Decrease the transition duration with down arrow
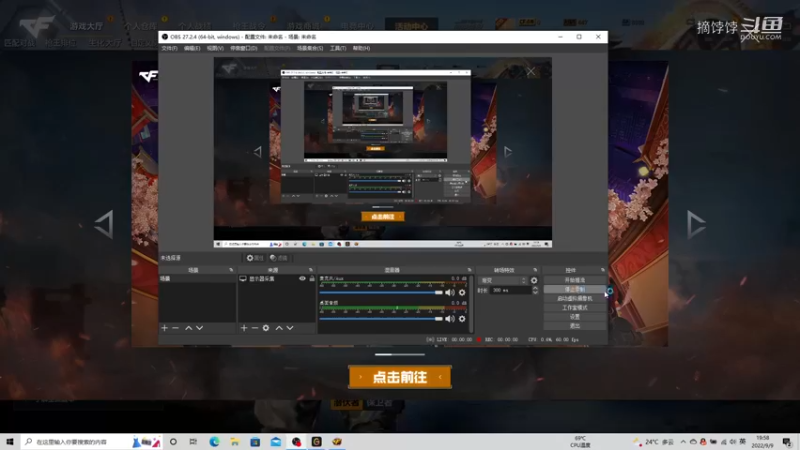Image resolution: width=800 pixels, height=450 pixels. coord(535,292)
